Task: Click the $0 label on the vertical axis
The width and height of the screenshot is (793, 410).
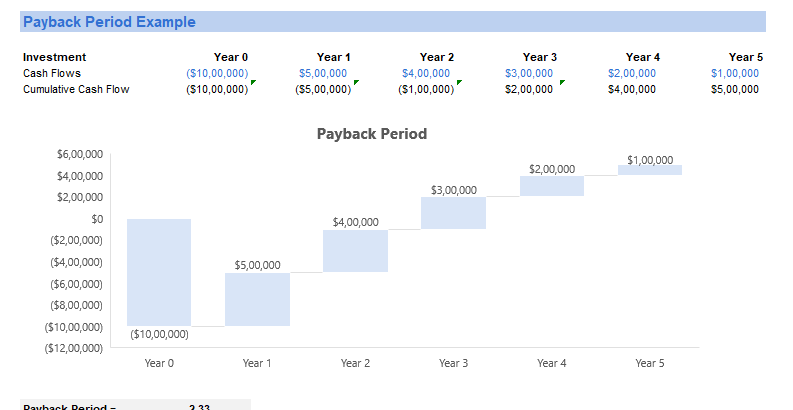Action: pyautogui.click(x=97, y=218)
